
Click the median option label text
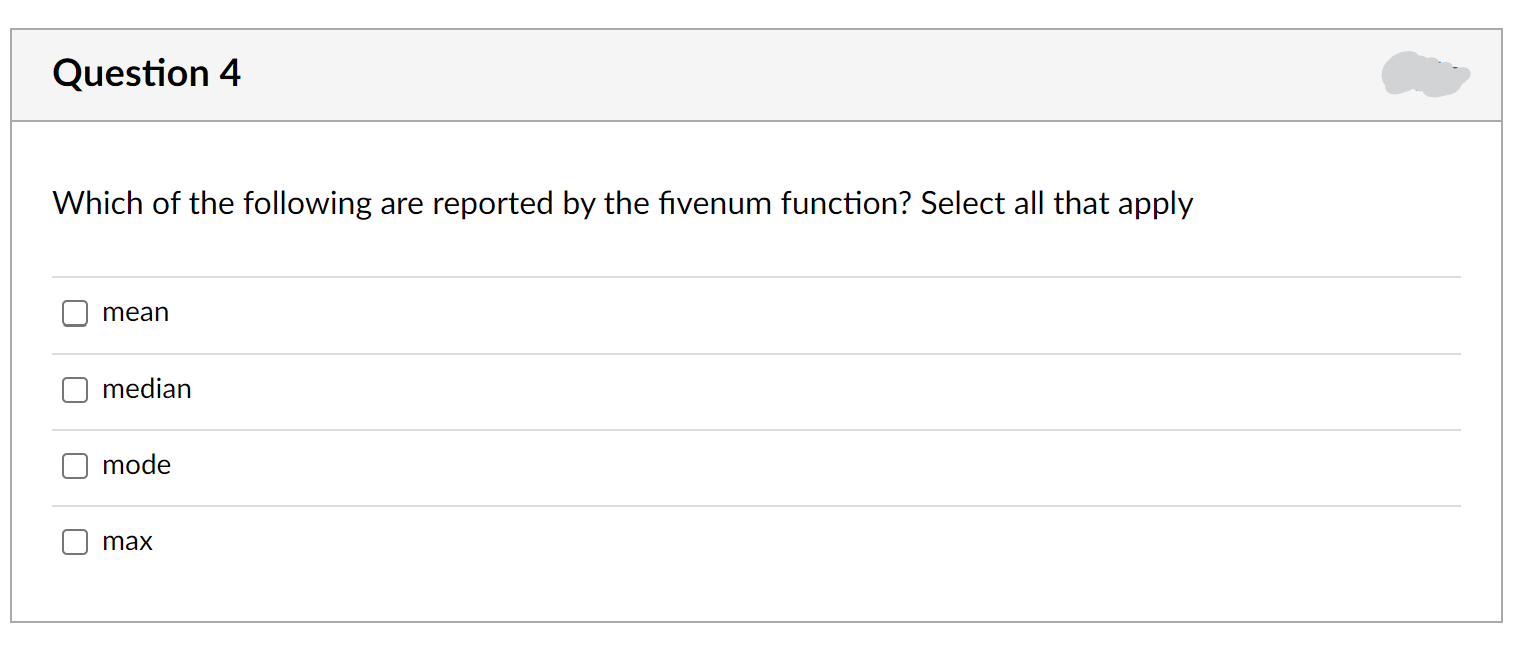click(147, 390)
